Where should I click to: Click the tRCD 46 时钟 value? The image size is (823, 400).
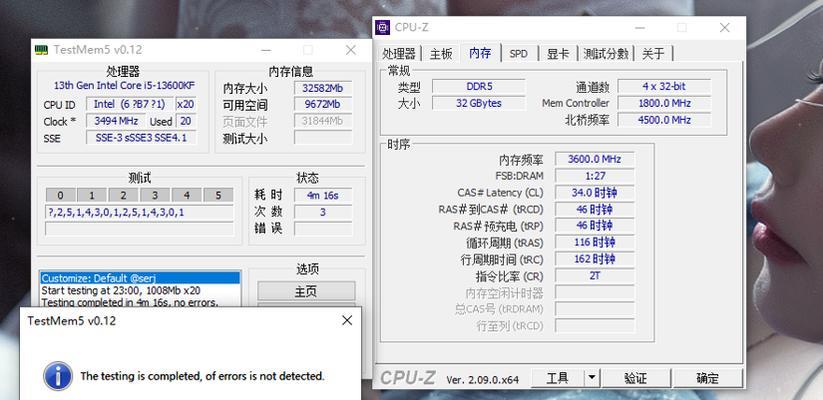click(x=595, y=209)
